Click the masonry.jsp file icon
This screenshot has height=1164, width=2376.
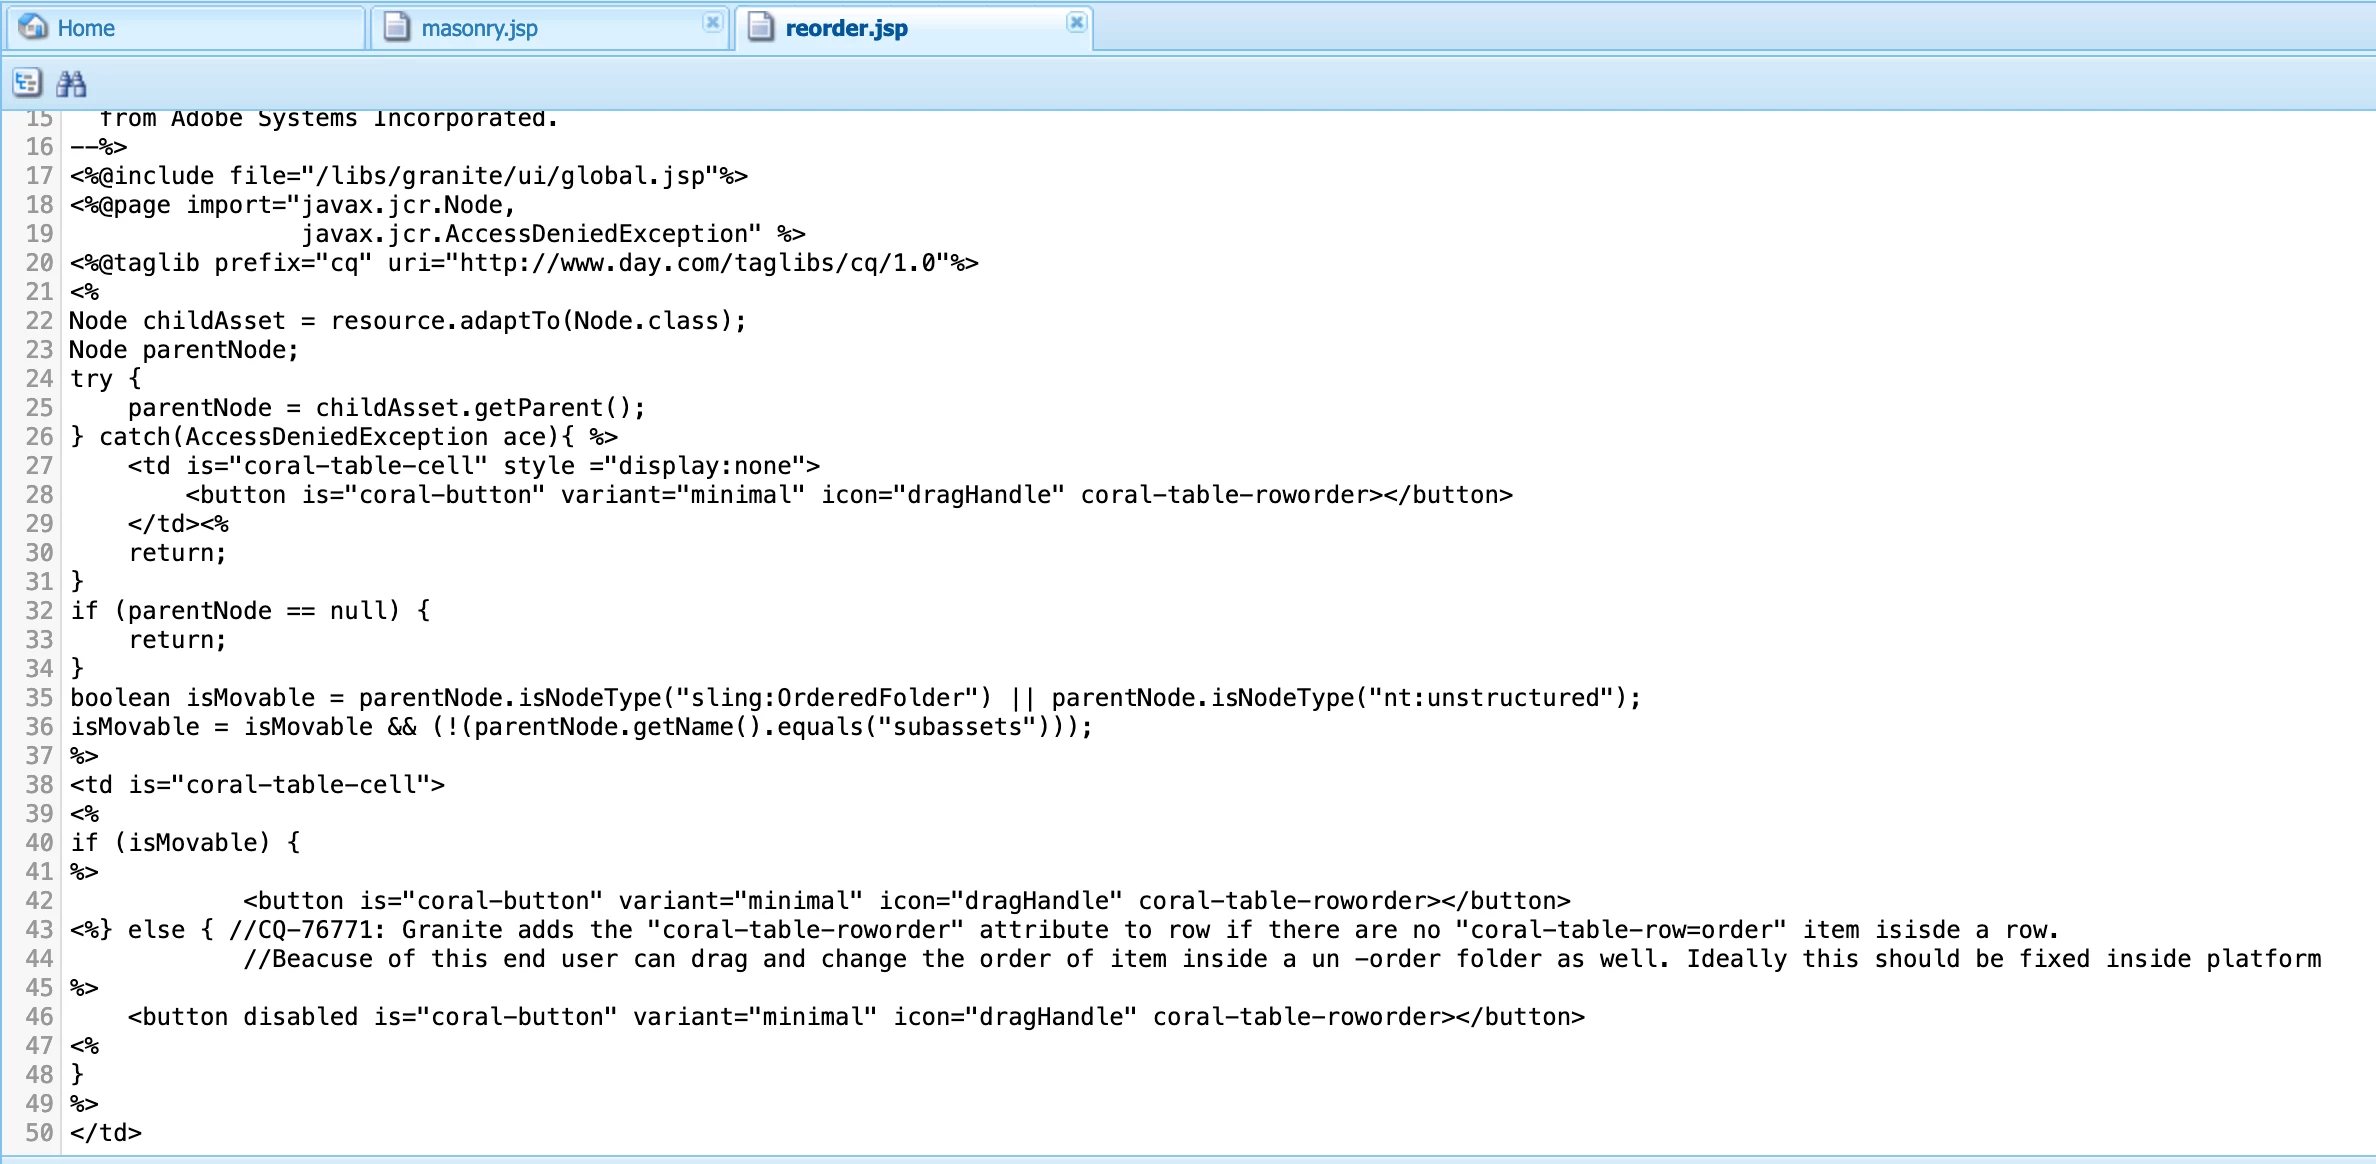397,27
